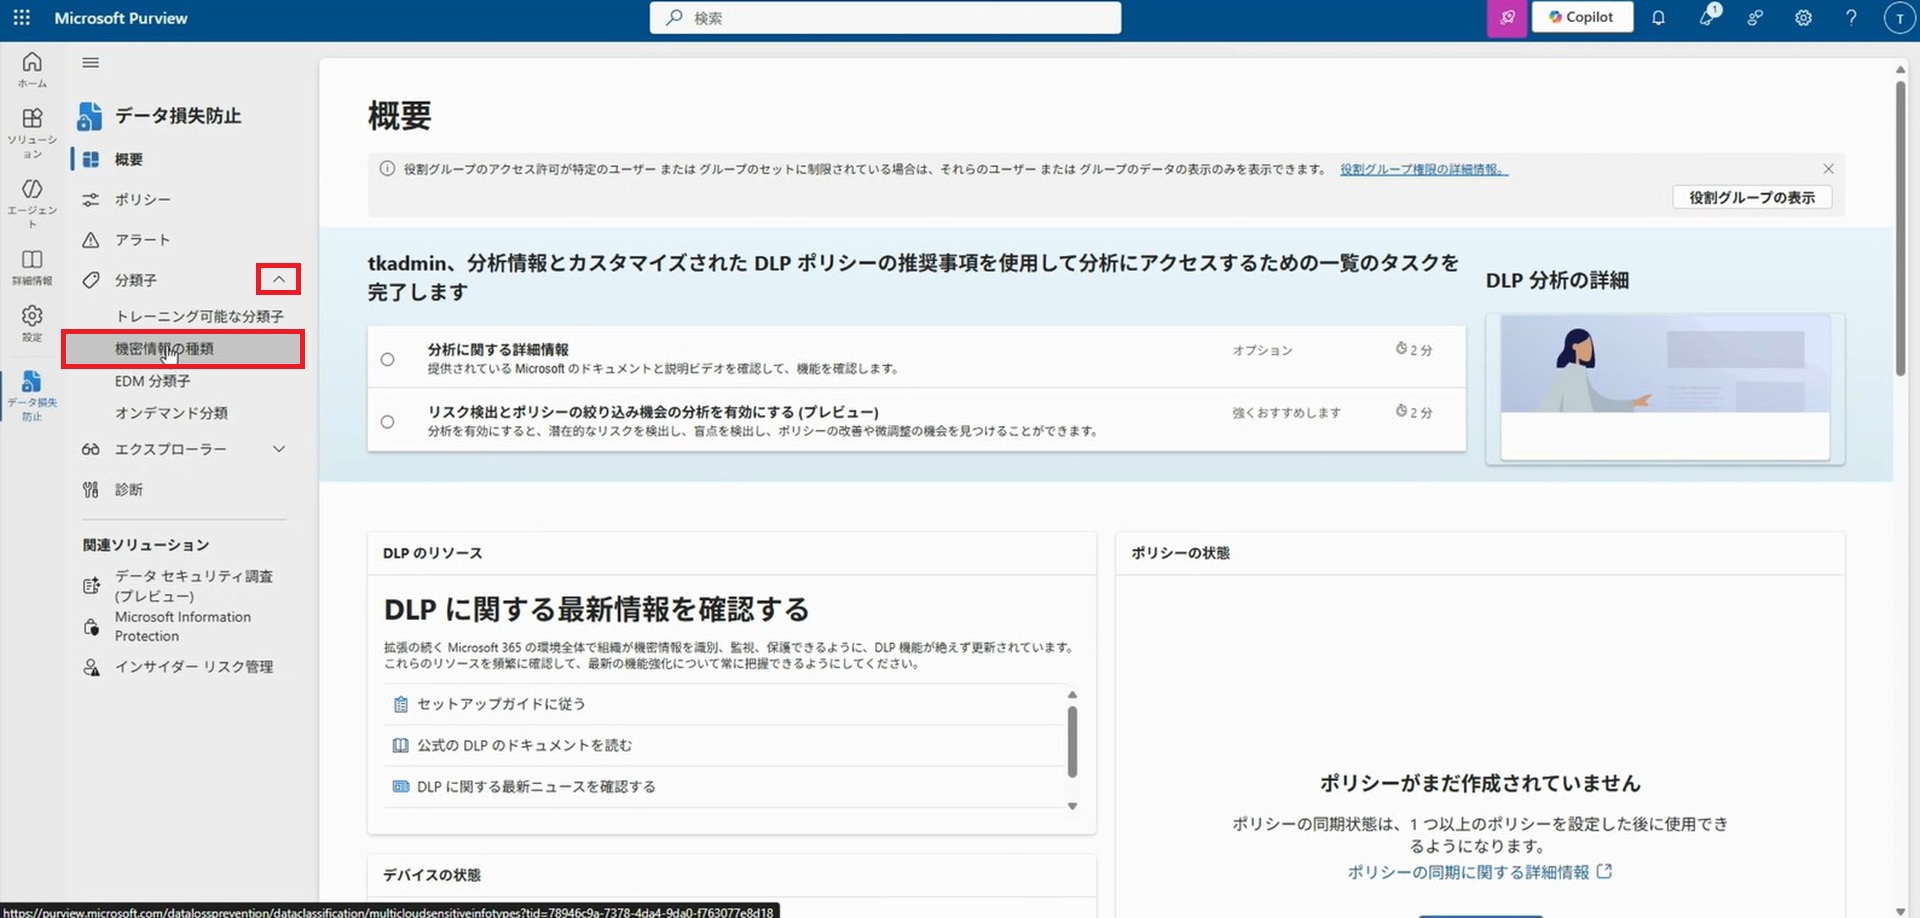
Task: Click the Copilot button
Action: [x=1581, y=18]
